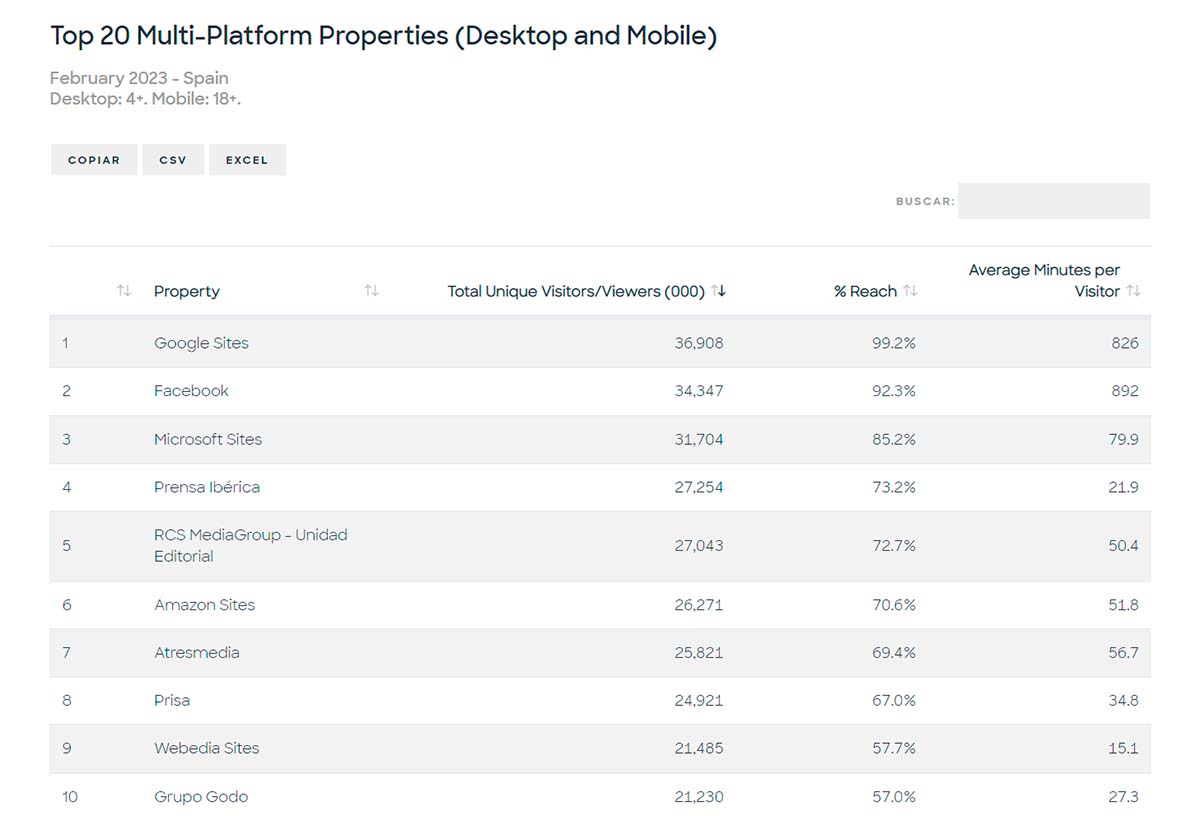Select the Facebook row entry
The height and width of the screenshot is (816, 1200).
pos(191,391)
